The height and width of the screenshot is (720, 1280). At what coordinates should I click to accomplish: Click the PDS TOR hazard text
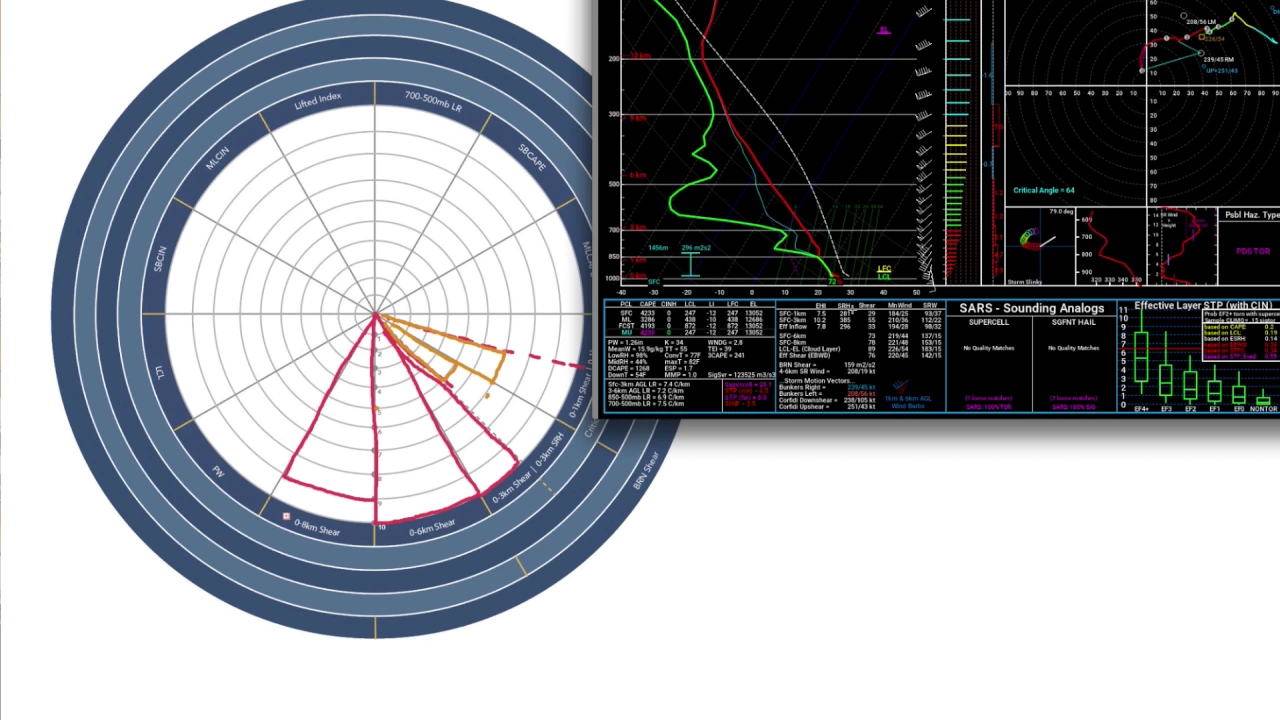(1252, 252)
